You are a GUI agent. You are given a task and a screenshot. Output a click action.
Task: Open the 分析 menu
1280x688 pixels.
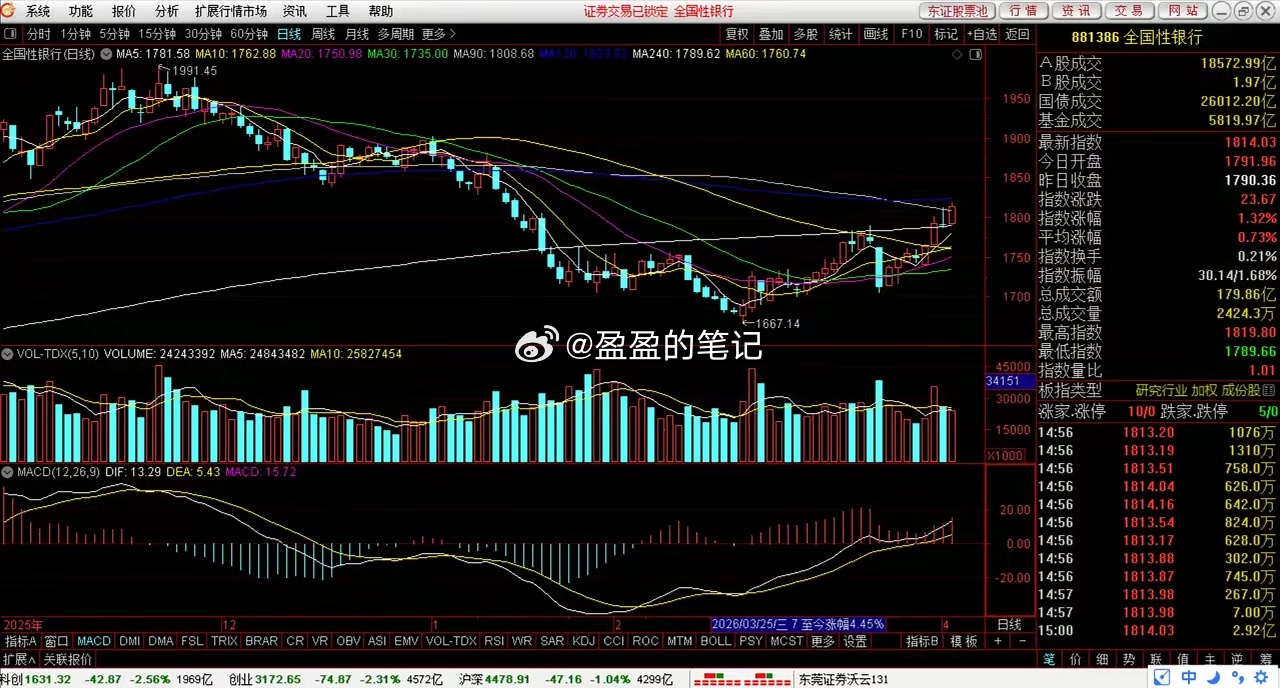167,11
